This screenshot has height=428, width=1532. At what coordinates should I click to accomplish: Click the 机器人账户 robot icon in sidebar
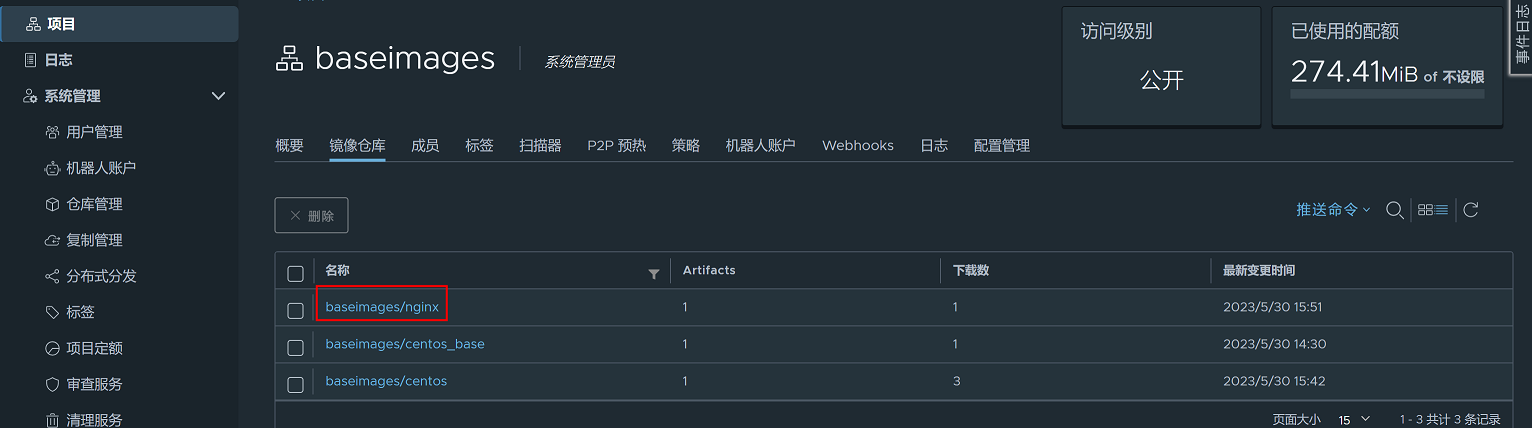53,168
